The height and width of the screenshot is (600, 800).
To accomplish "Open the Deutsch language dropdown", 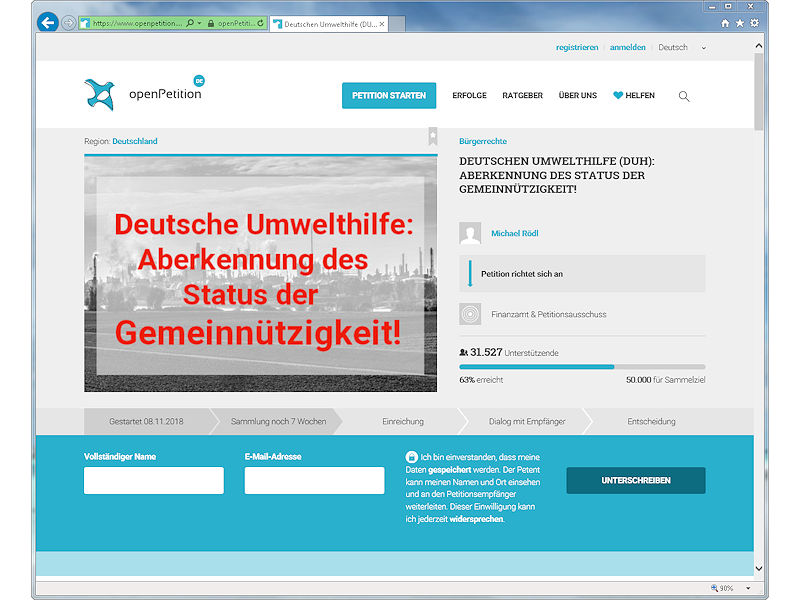I will (682, 47).
